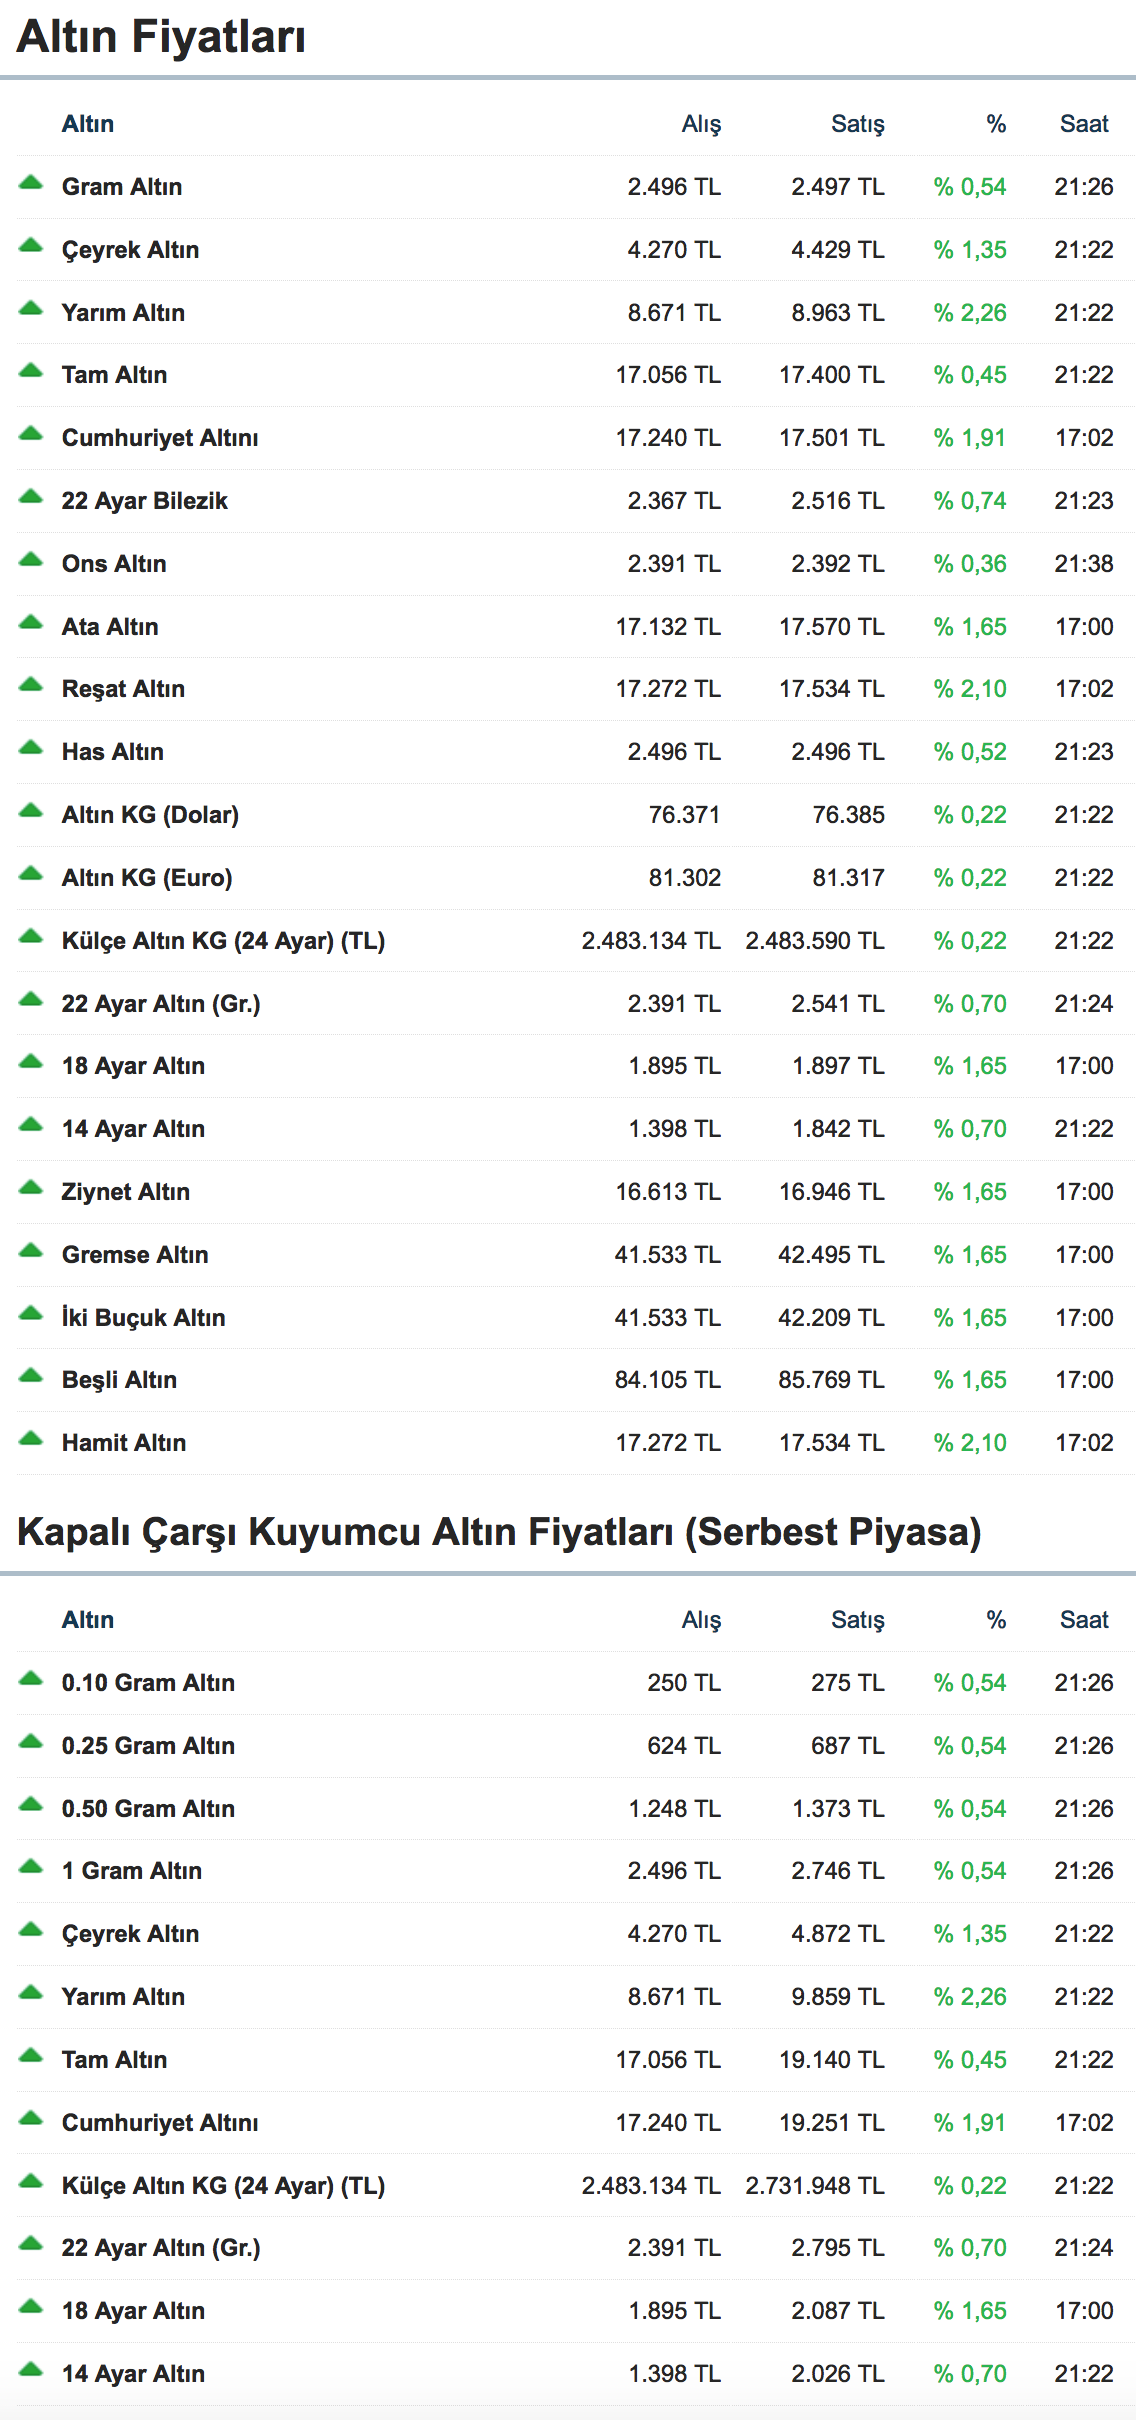Click the Kapalı Çarşı Kuyumcu Altın Fiyatları heading
1136x2420 pixels.
[x=499, y=1532]
